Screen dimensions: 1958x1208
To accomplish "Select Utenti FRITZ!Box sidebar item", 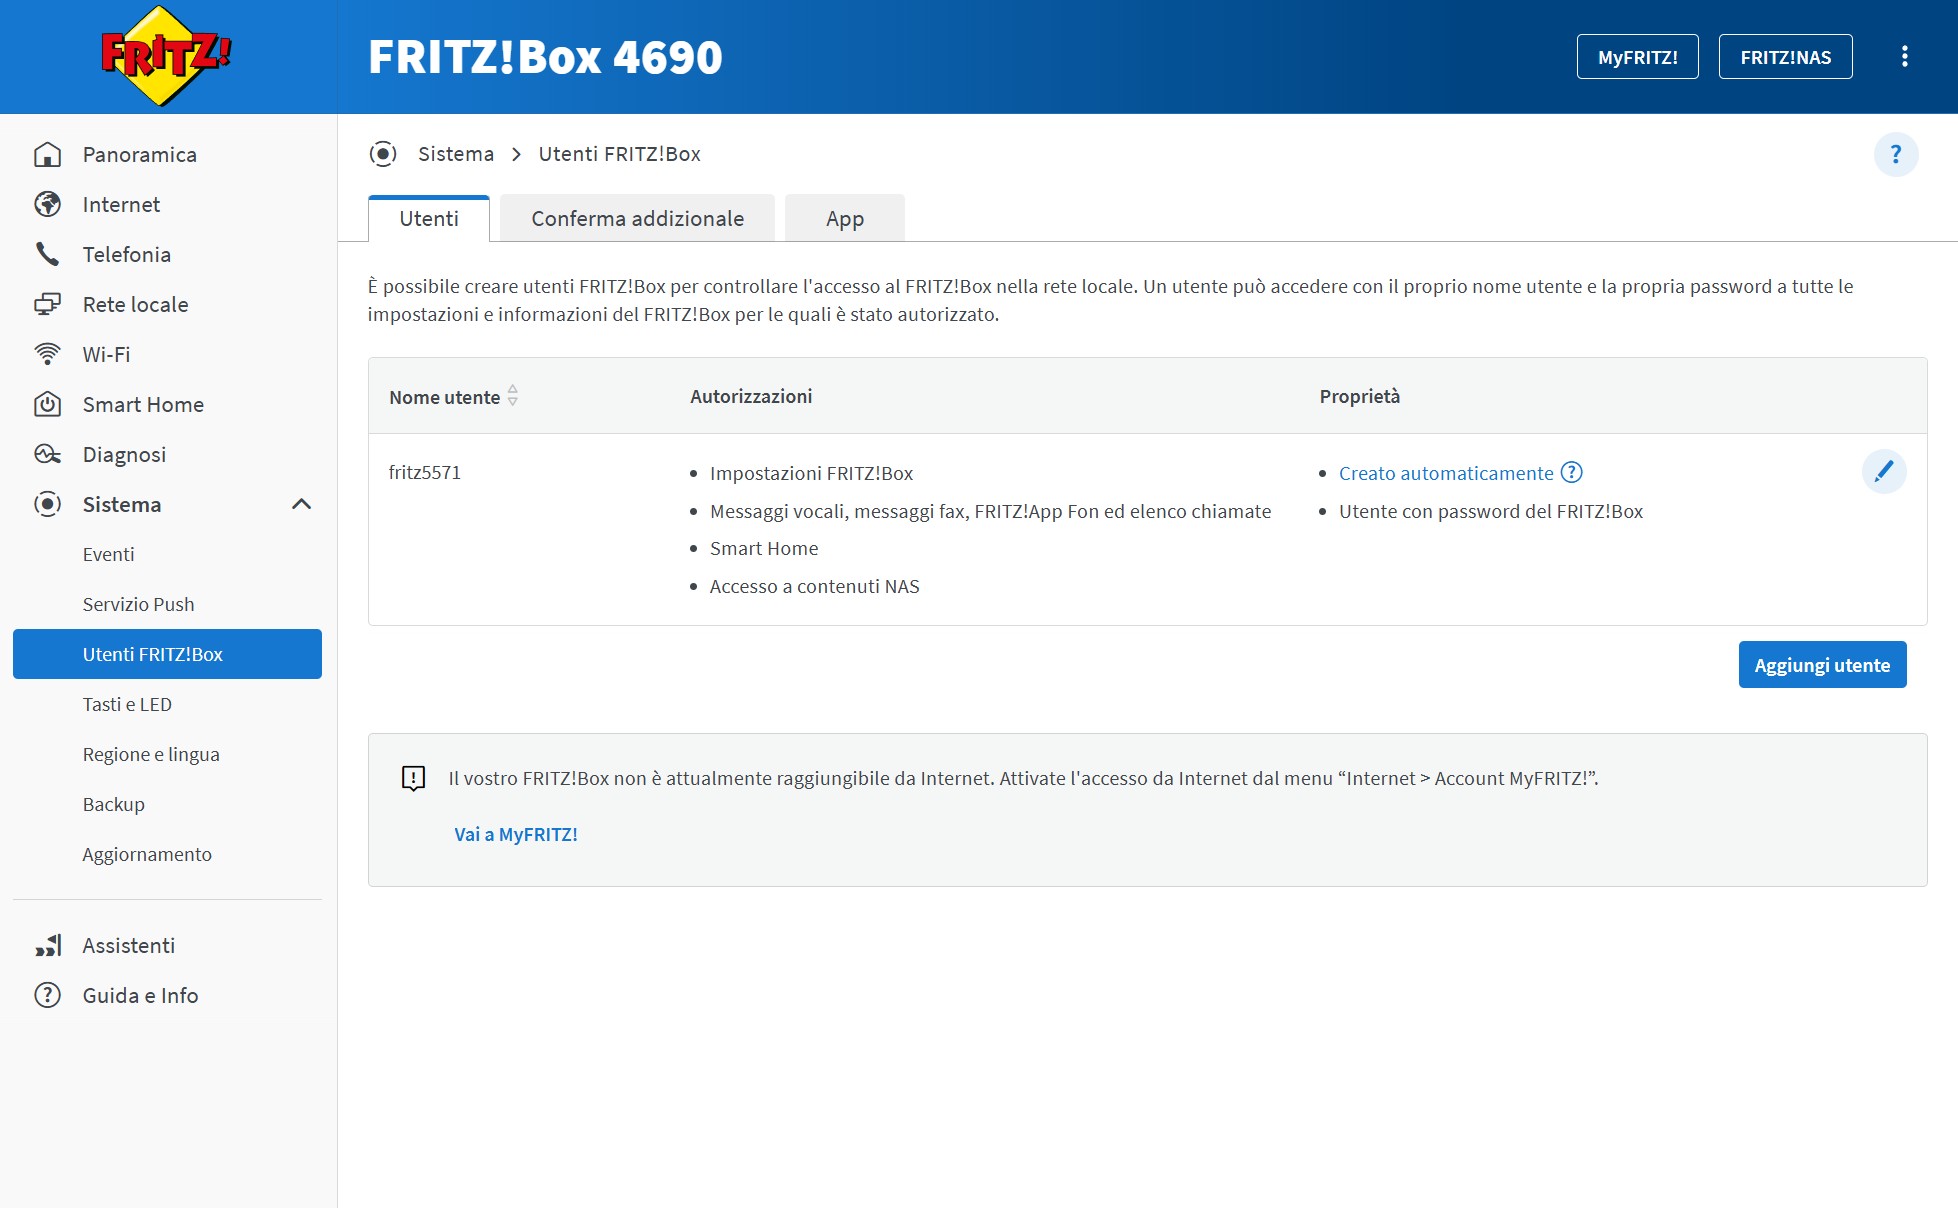I will [x=167, y=654].
